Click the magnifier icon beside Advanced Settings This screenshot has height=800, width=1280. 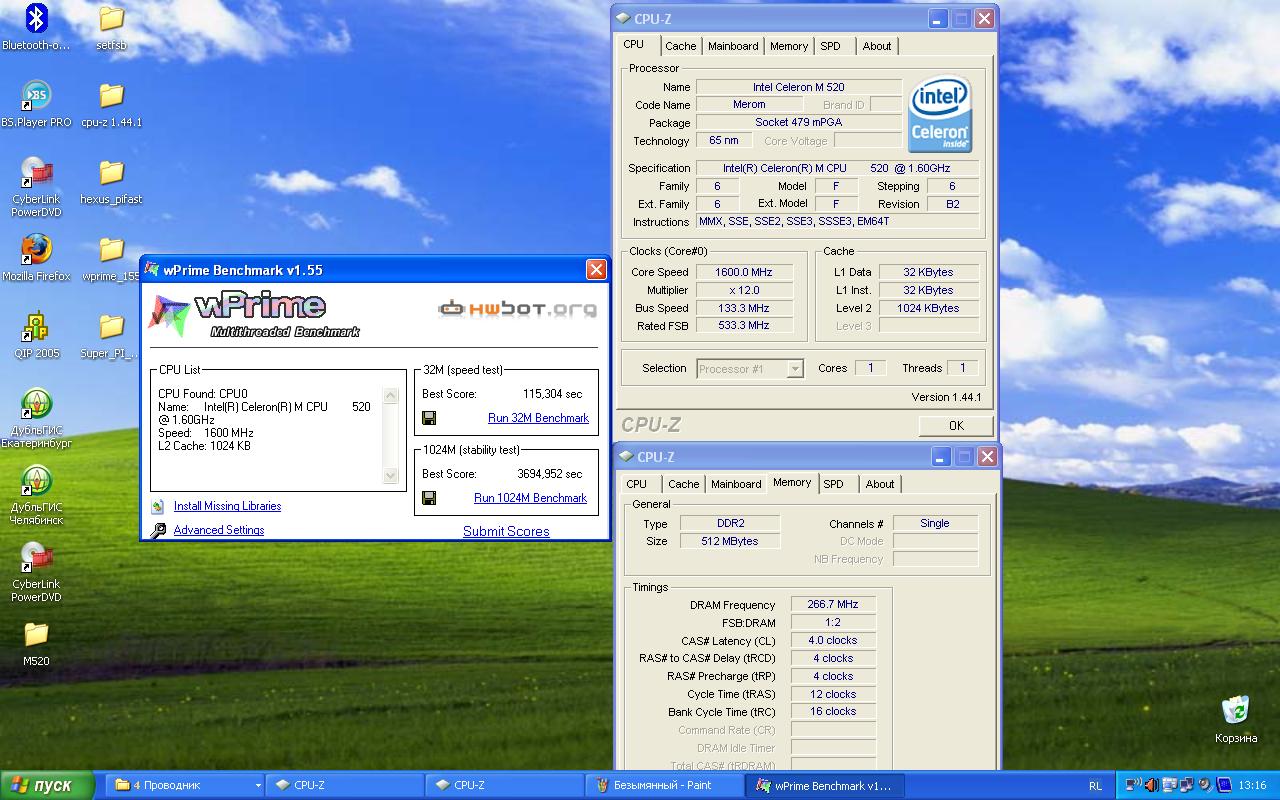tap(157, 531)
